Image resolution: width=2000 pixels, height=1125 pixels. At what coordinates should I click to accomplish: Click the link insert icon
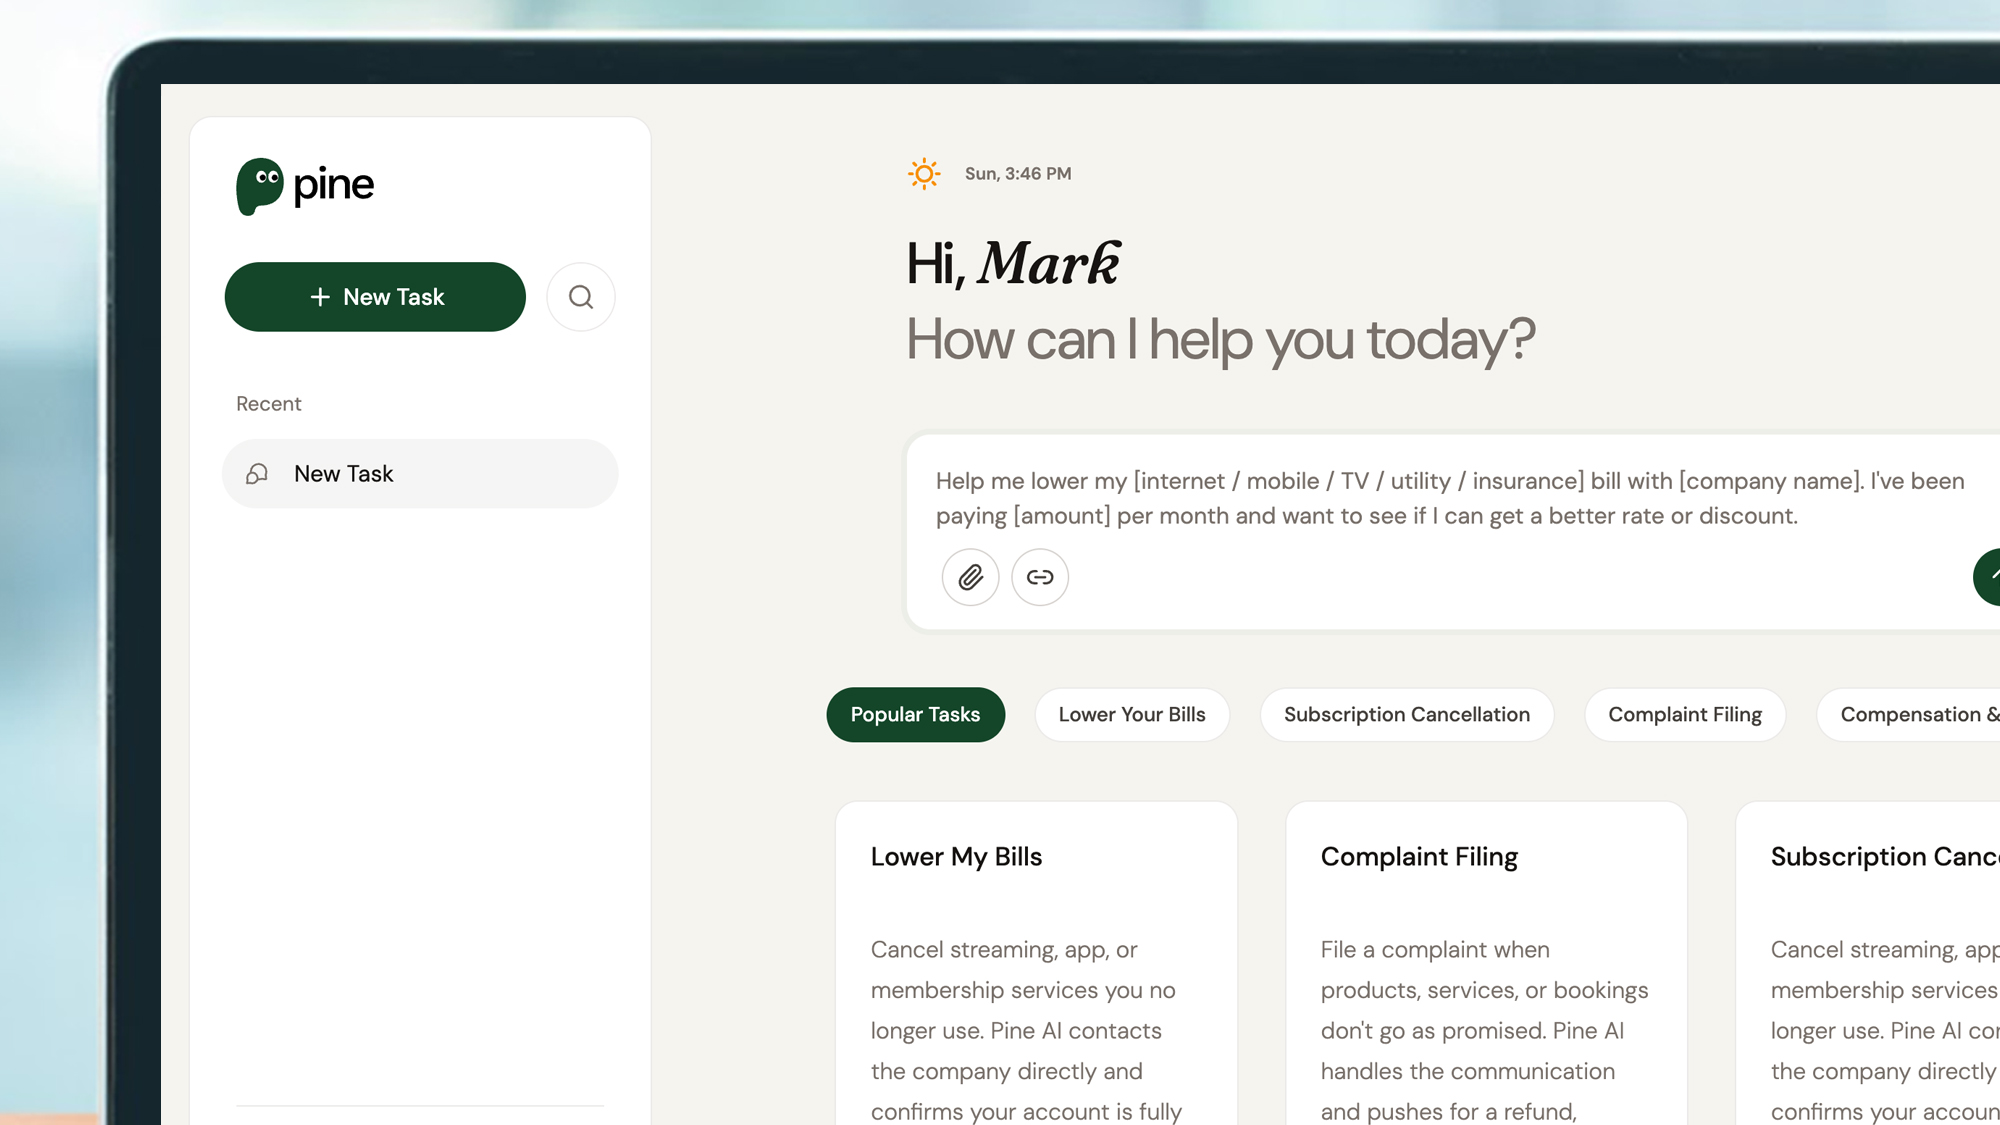1040,577
